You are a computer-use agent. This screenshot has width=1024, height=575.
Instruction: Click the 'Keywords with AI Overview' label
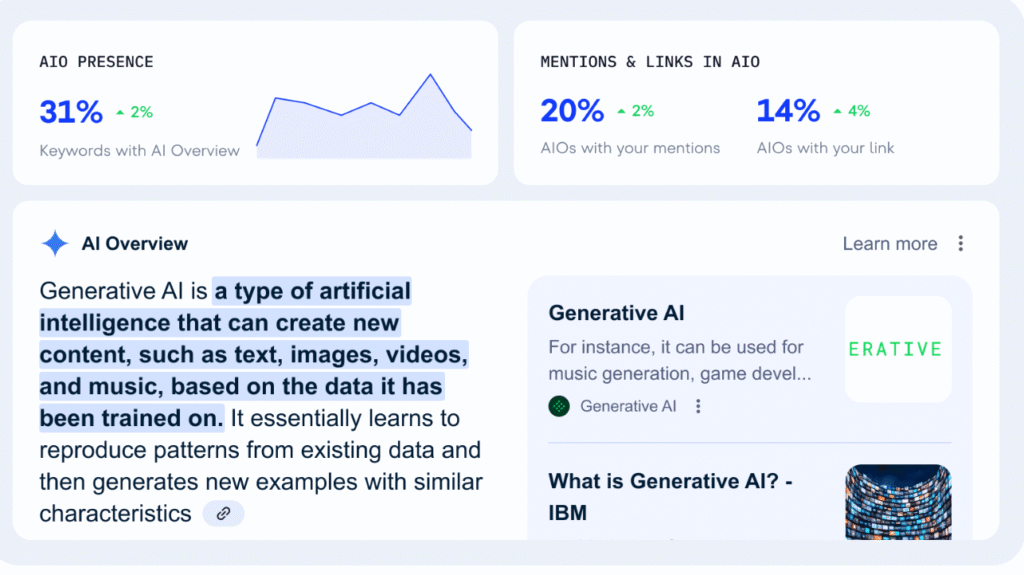point(139,151)
